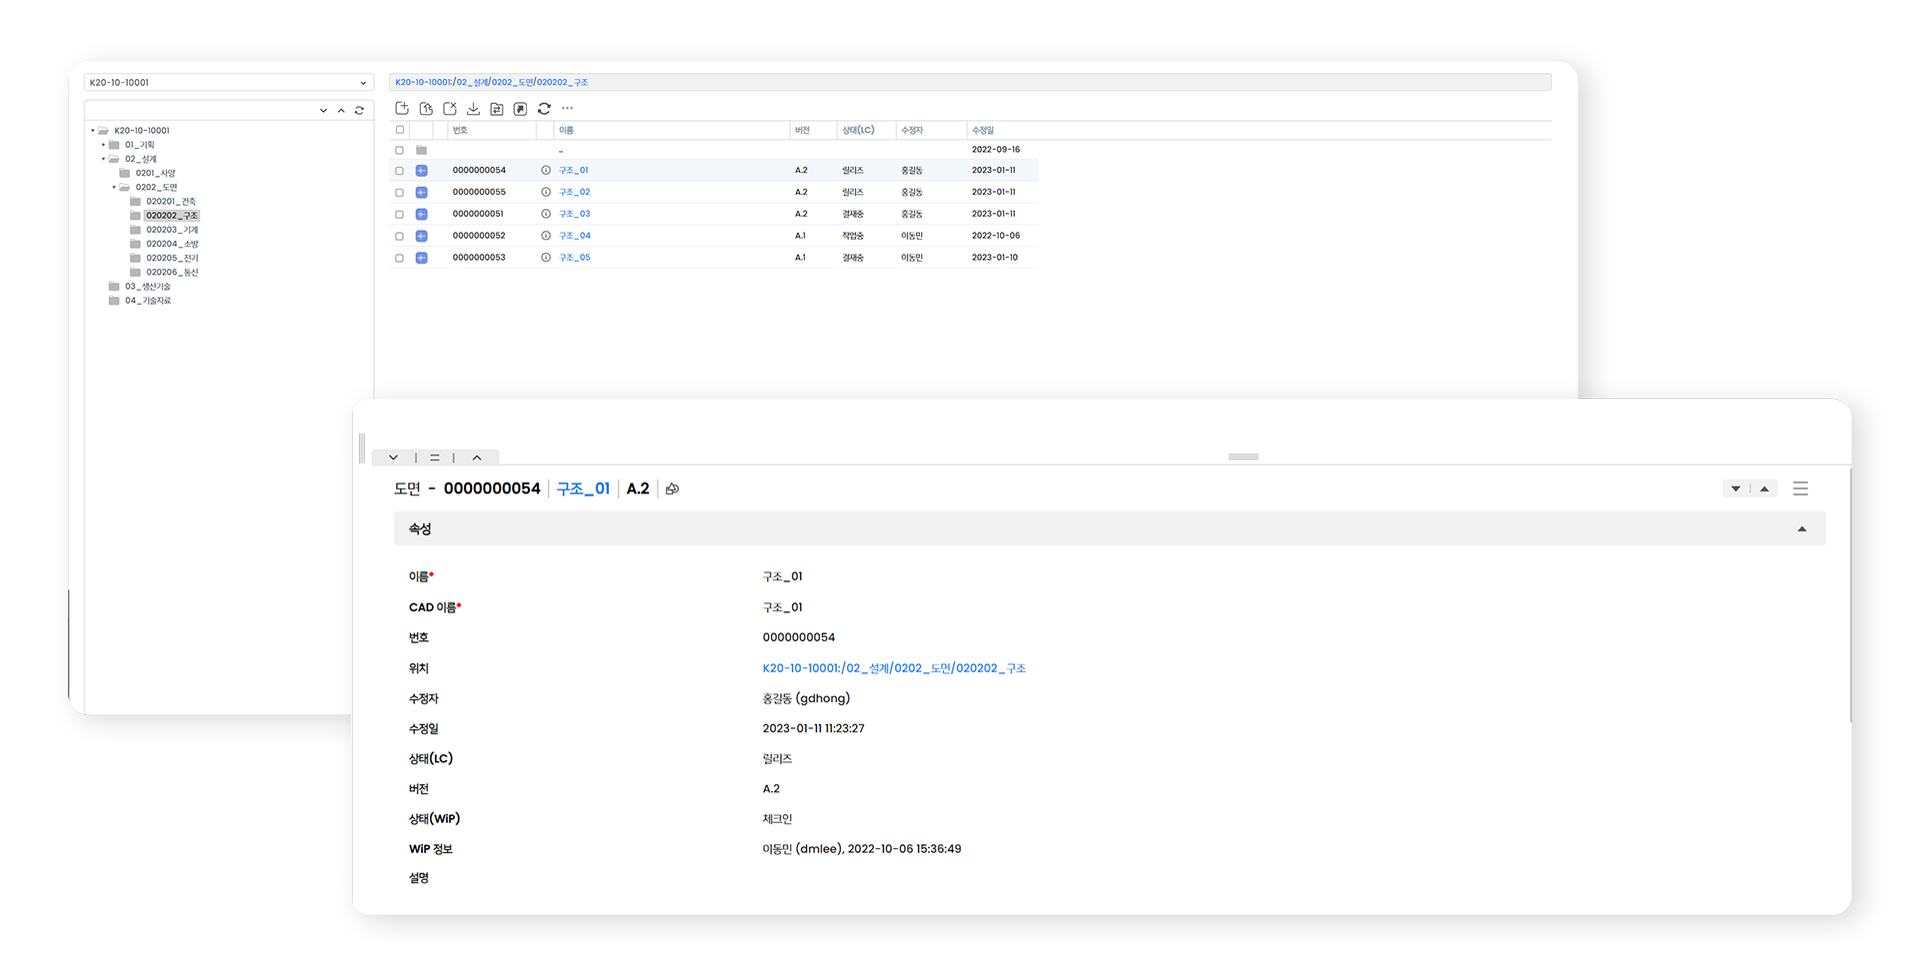This screenshot has width=1920, height=970.
Task: Click the horizontal splitter handle above the detail panel
Action: (x=1243, y=457)
